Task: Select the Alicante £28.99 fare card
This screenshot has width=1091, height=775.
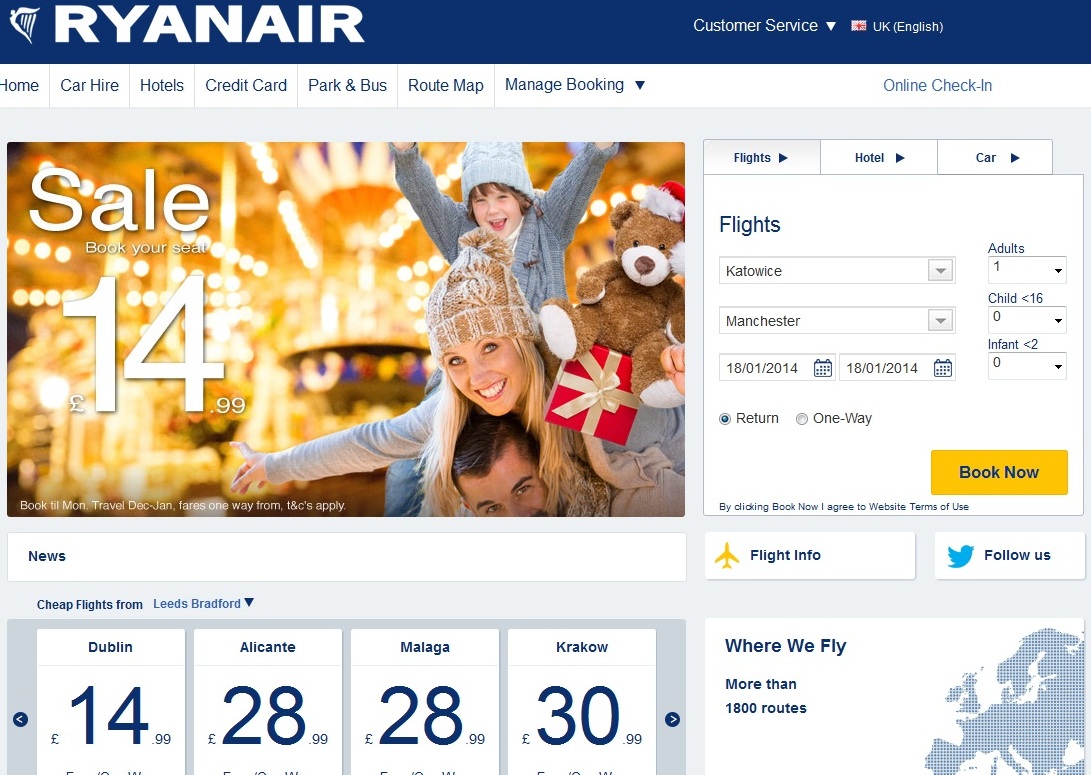Action: pyautogui.click(x=268, y=702)
